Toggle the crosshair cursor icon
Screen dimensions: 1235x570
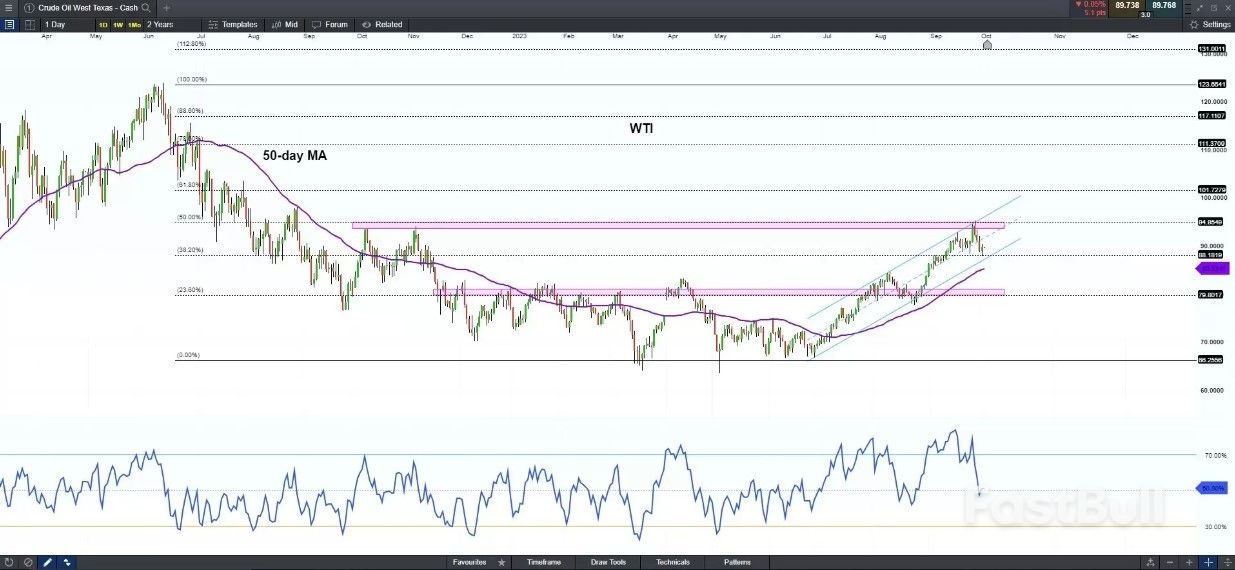click(x=1209, y=562)
